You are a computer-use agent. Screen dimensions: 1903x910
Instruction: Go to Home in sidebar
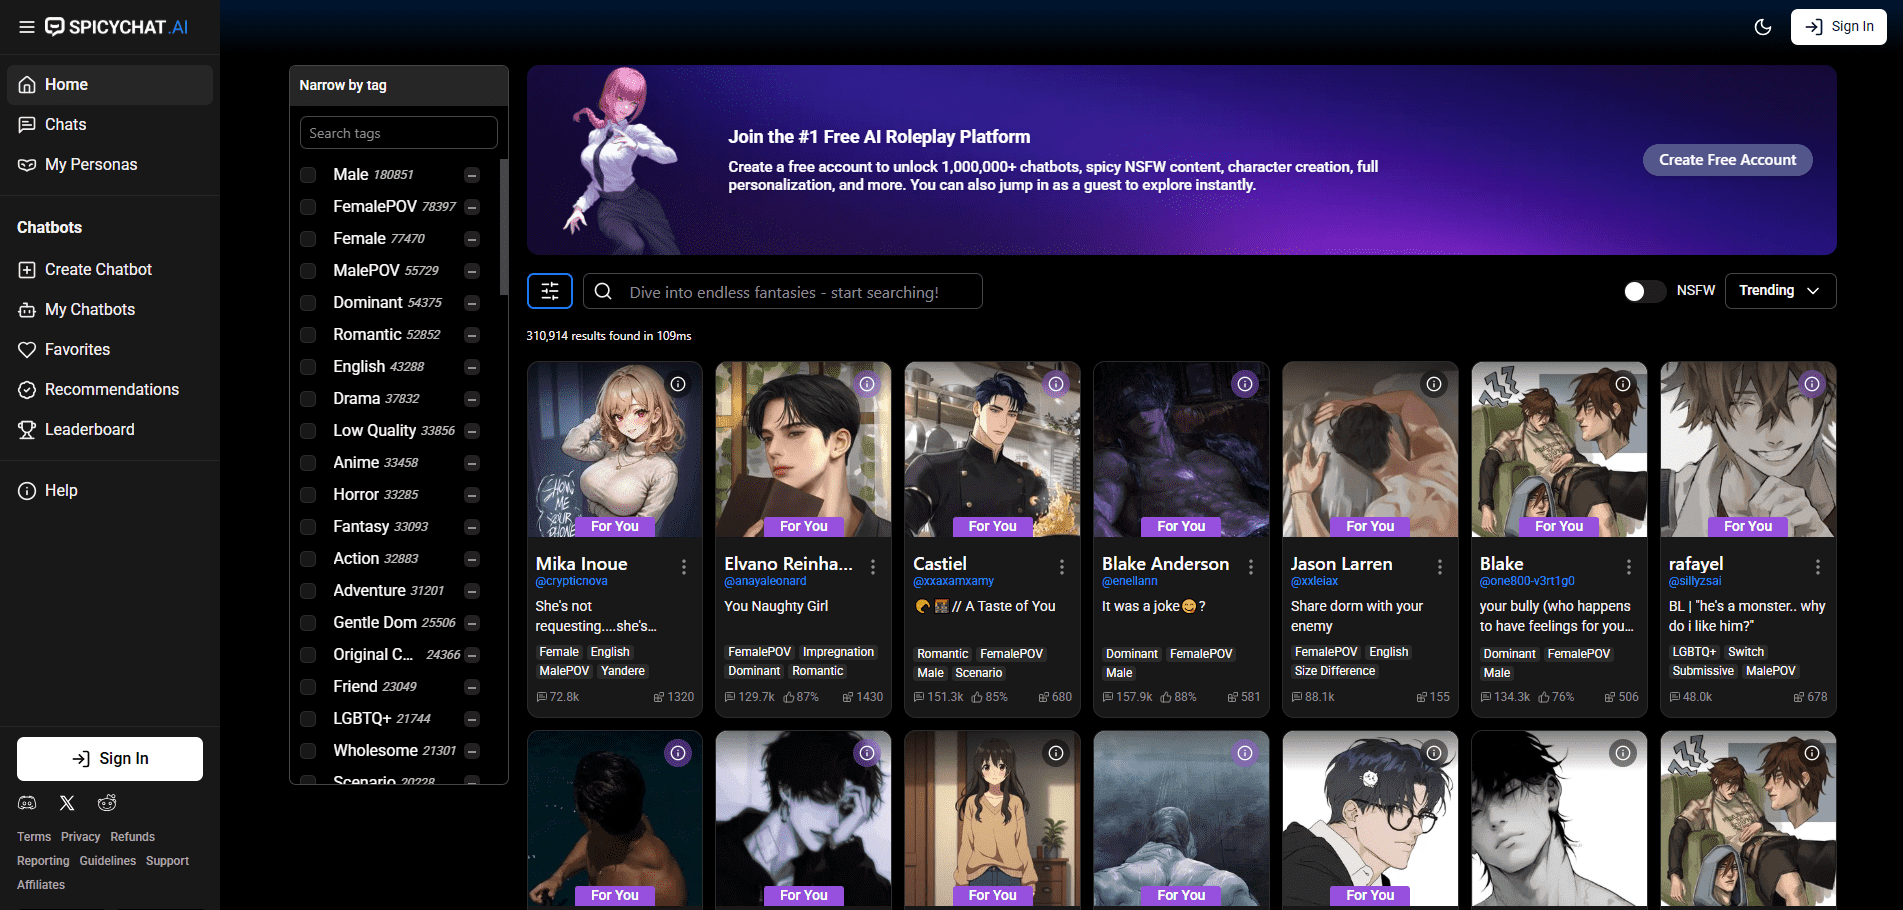click(x=110, y=85)
